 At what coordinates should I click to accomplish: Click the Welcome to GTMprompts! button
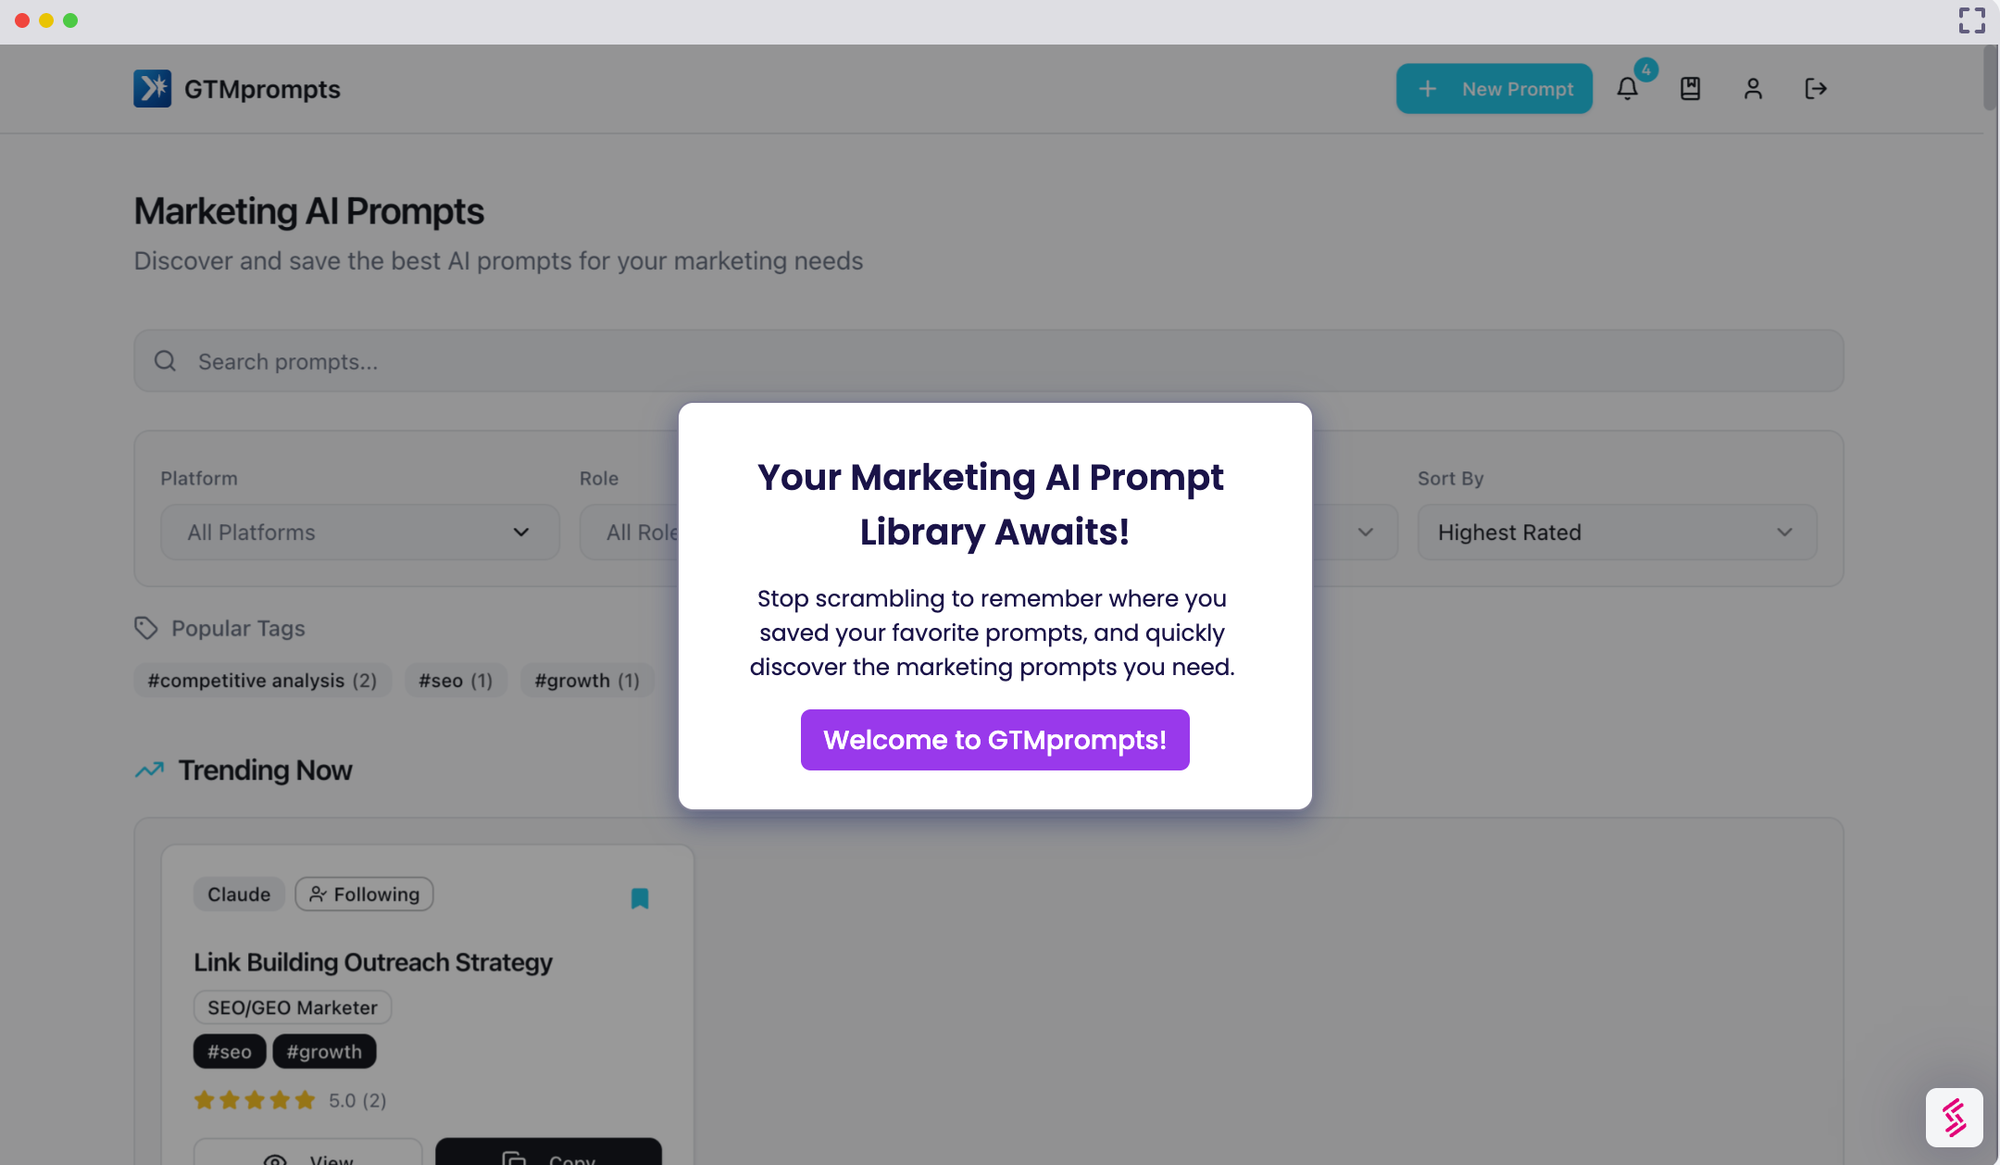tap(994, 740)
